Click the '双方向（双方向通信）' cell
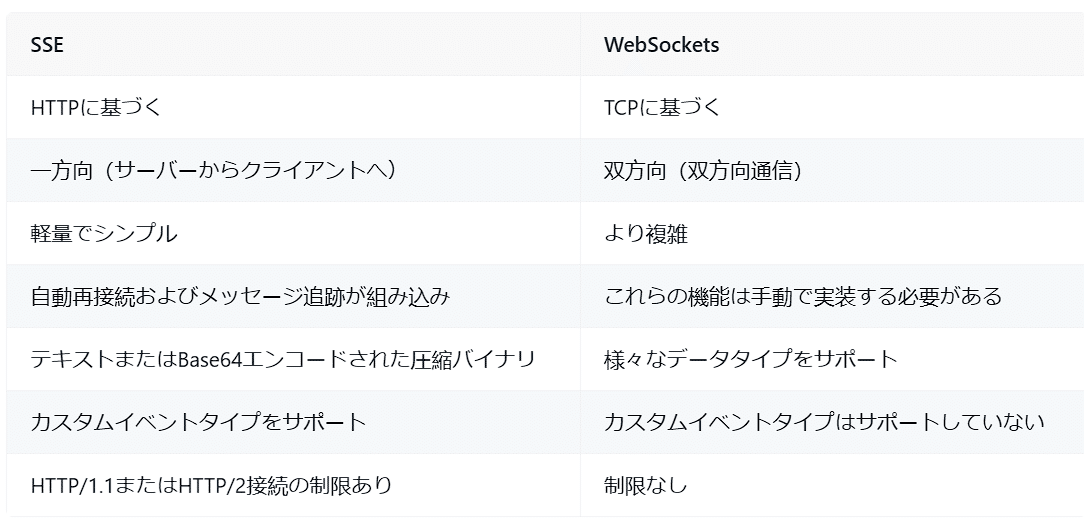This screenshot has height=523, width=1084. [x=832, y=170]
